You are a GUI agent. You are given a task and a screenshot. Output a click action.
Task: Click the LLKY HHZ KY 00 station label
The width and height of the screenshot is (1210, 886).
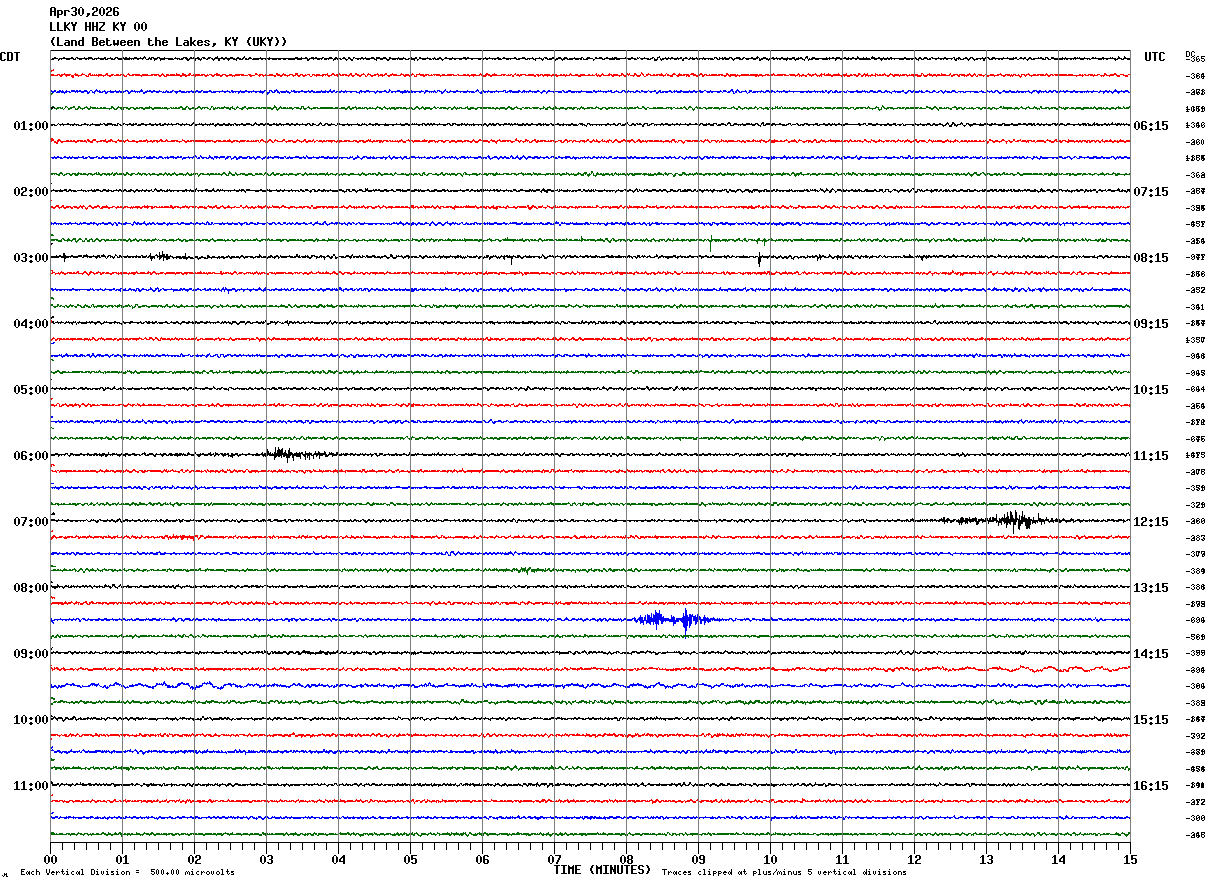pos(98,27)
